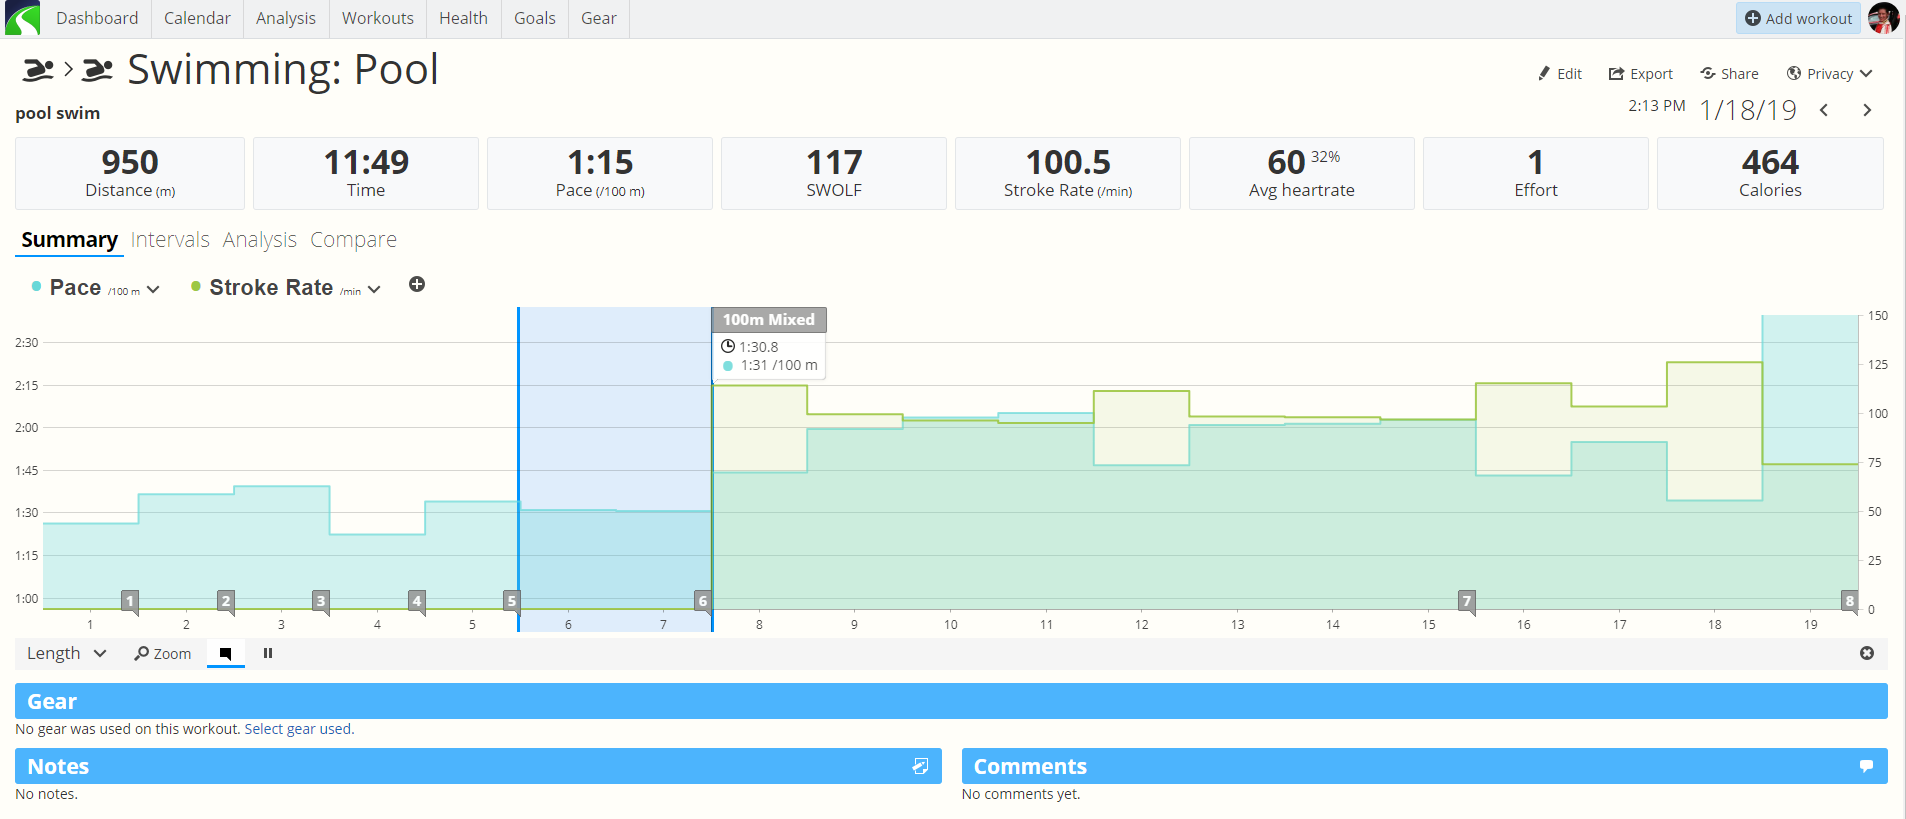Click the Export icon button
The width and height of the screenshot is (1906, 819).
(1640, 74)
